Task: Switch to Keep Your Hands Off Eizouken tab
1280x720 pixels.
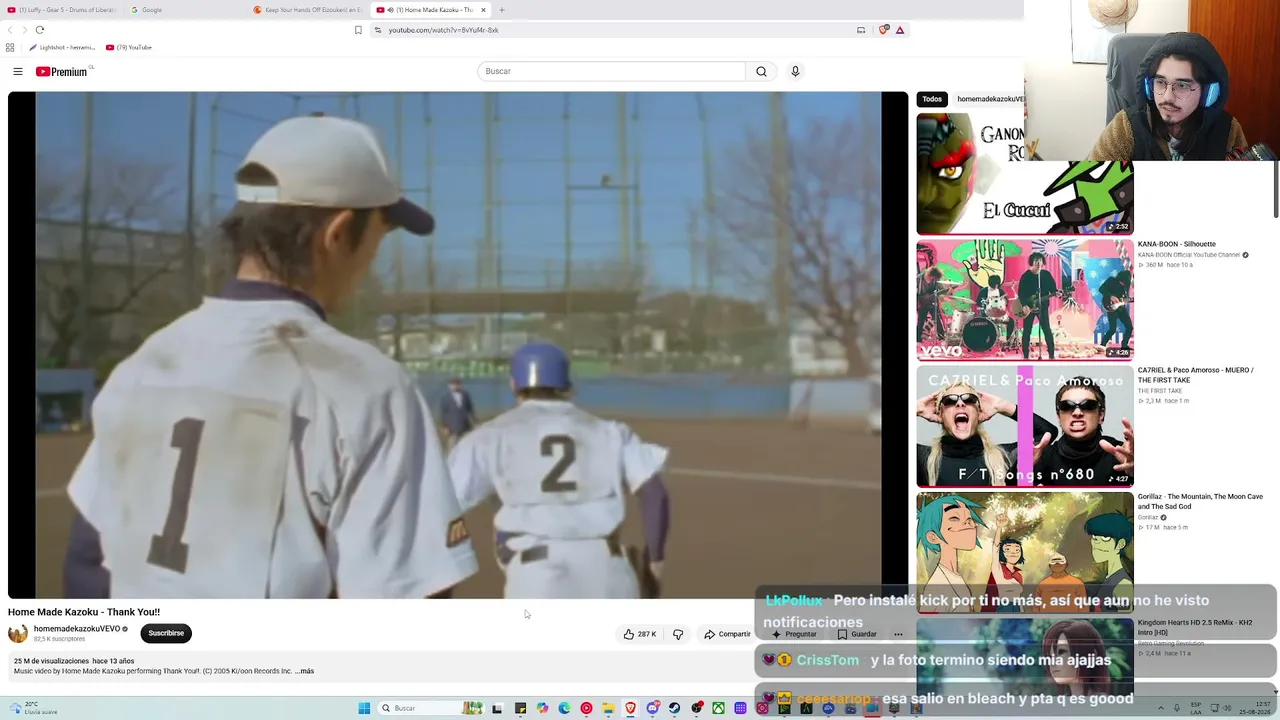Action: (308, 10)
